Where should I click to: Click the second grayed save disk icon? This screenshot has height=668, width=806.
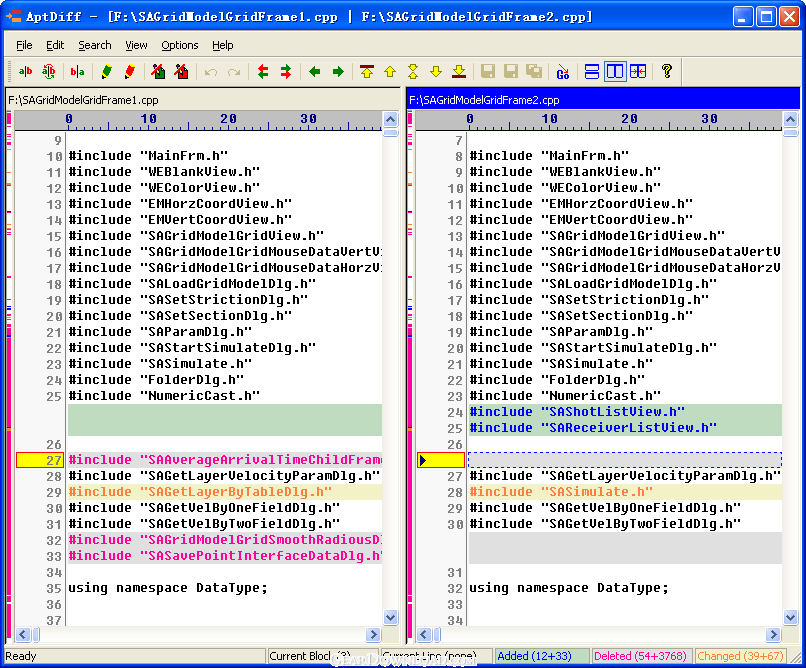(511, 71)
